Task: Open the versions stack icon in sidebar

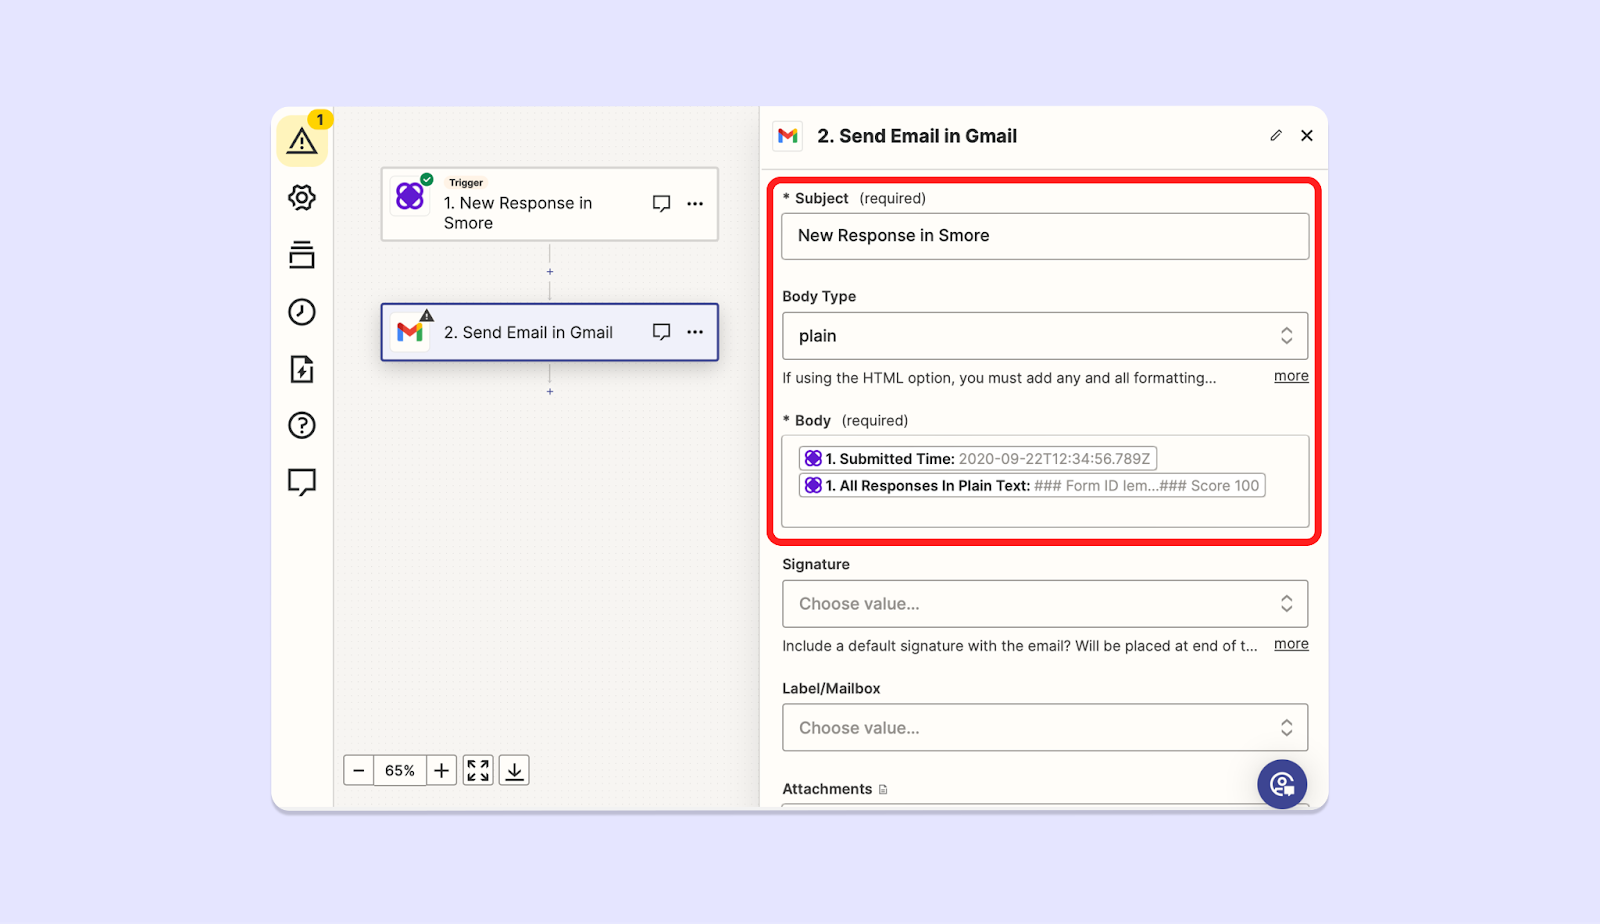Action: point(302,255)
